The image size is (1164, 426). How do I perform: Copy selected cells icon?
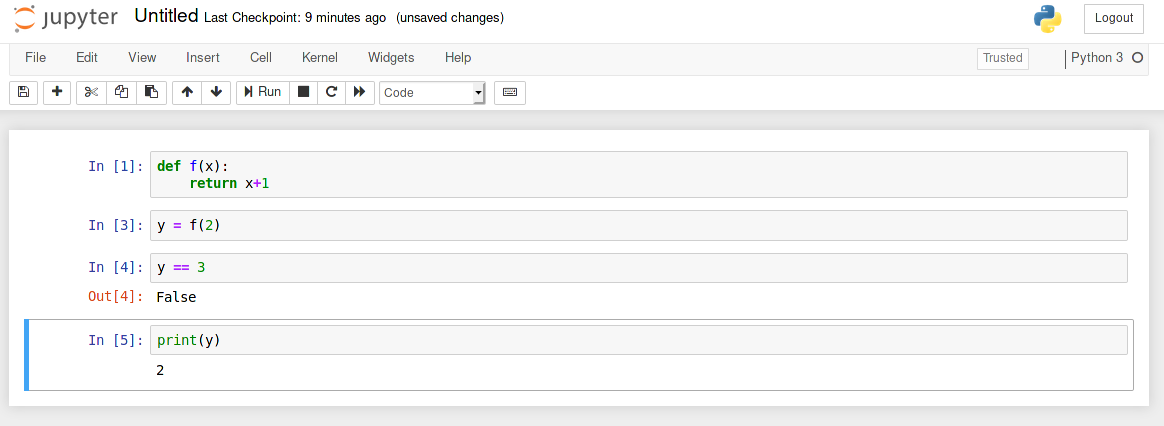click(121, 92)
